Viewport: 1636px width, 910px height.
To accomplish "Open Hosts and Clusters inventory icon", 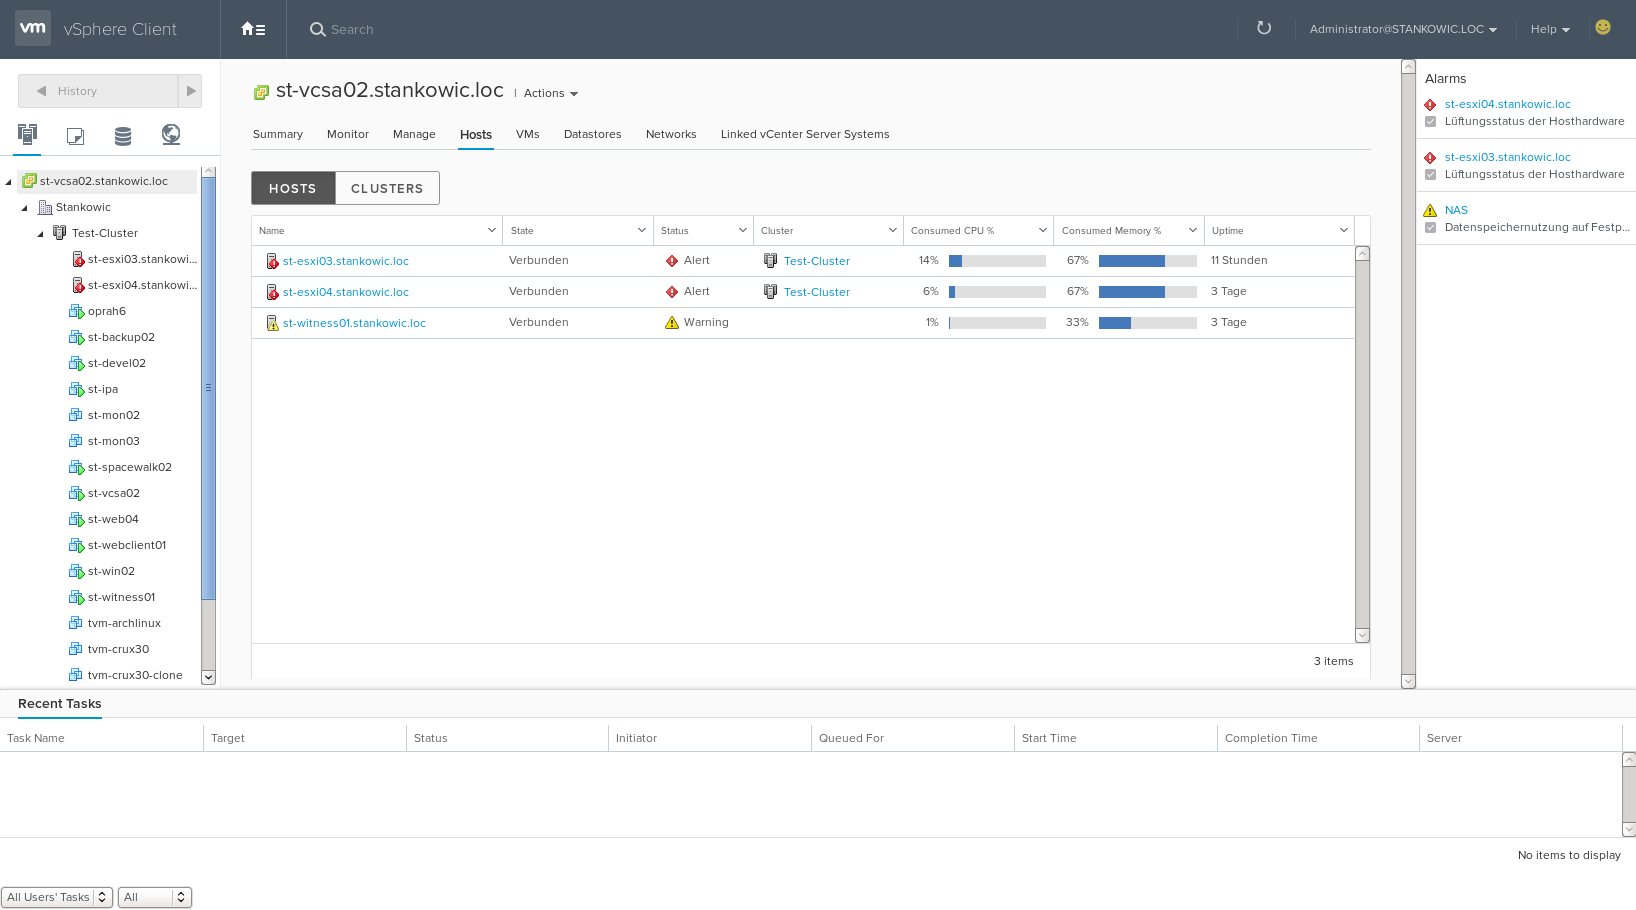I will point(27,134).
